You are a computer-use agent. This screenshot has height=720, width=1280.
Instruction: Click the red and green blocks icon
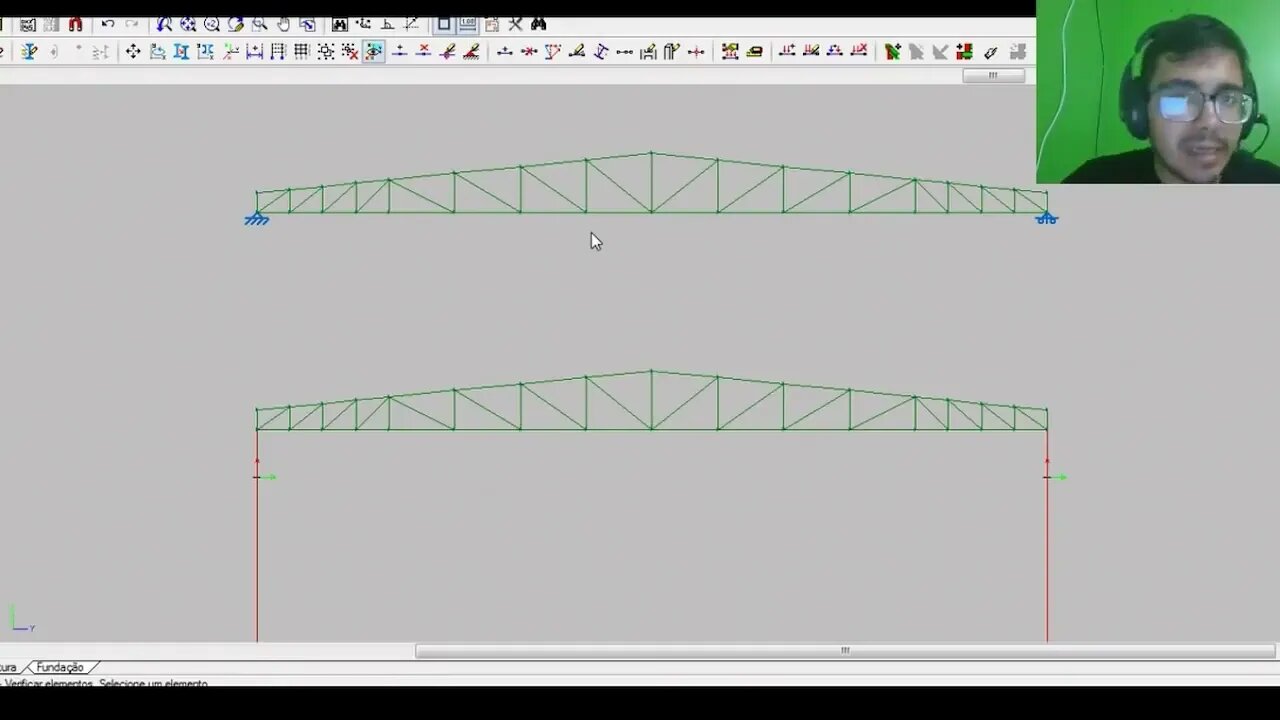point(964,51)
